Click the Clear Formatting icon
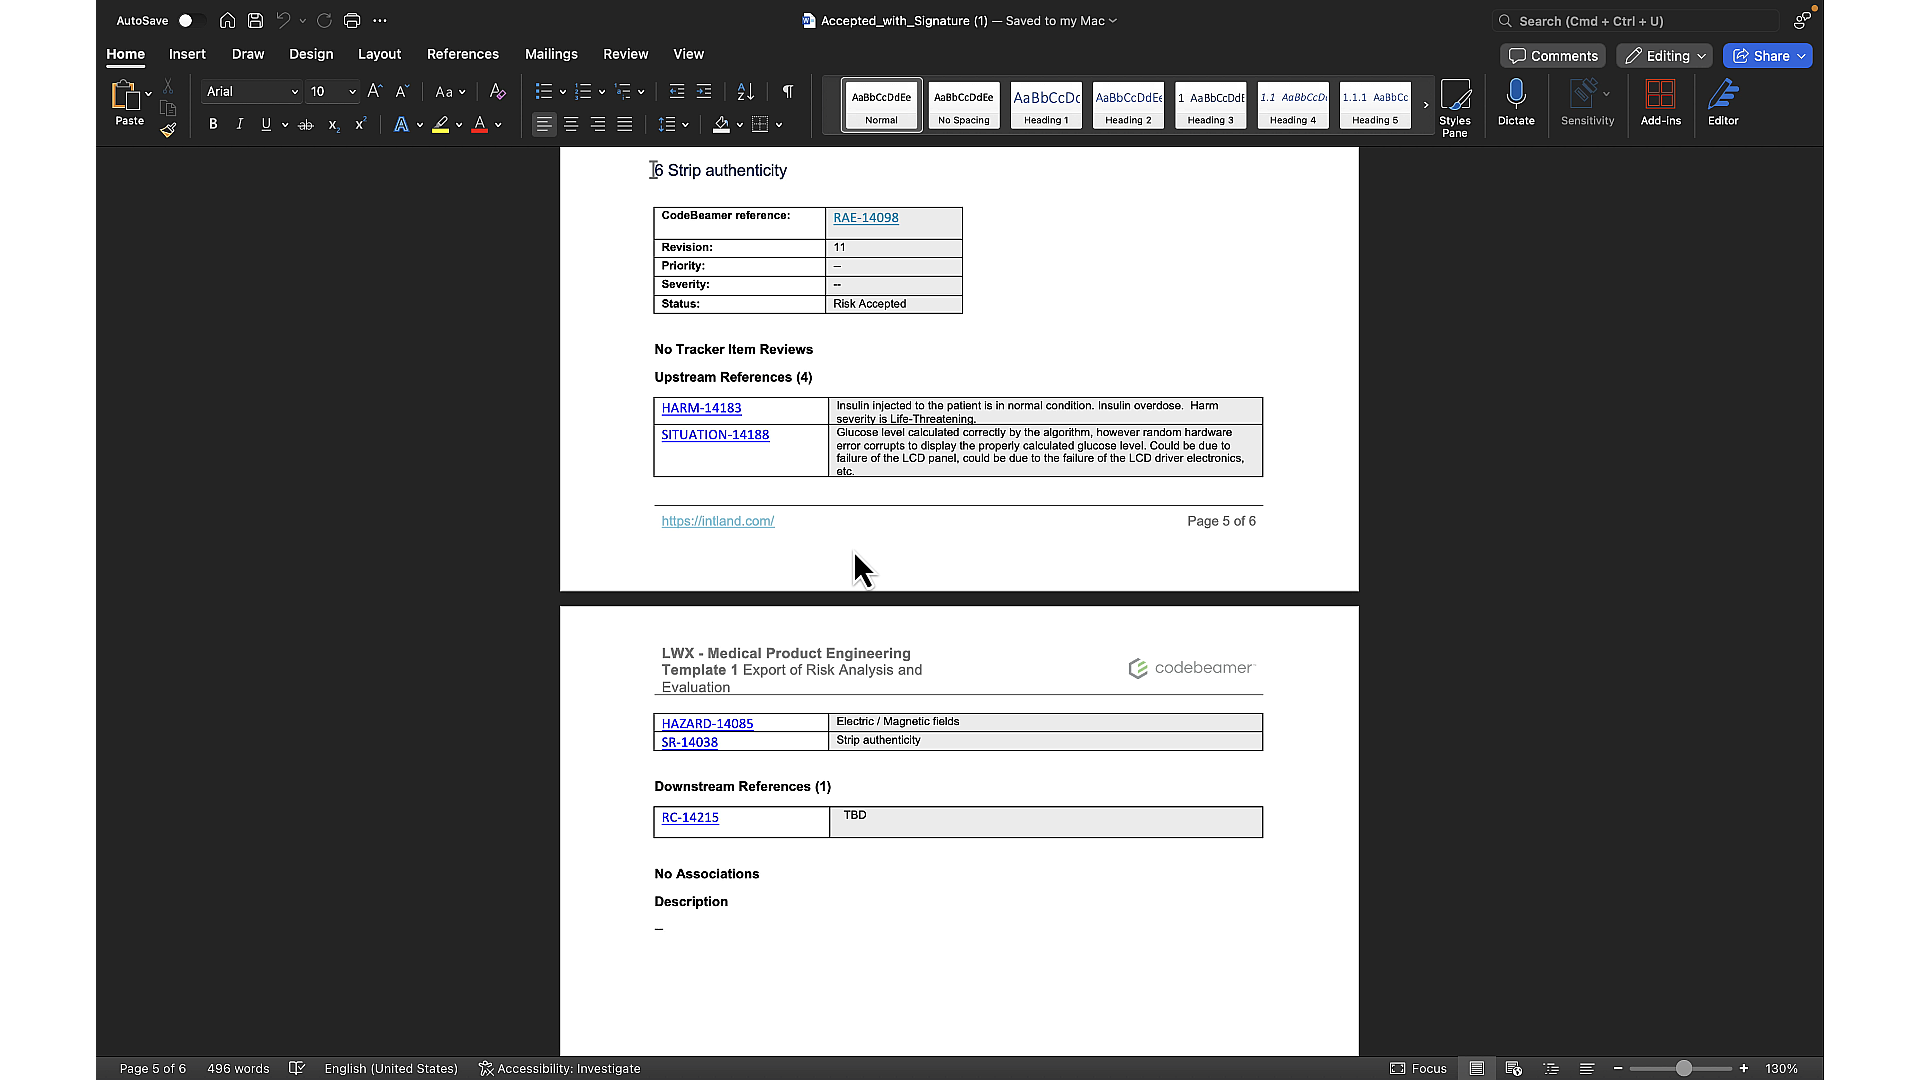The image size is (1920, 1080). tap(497, 92)
